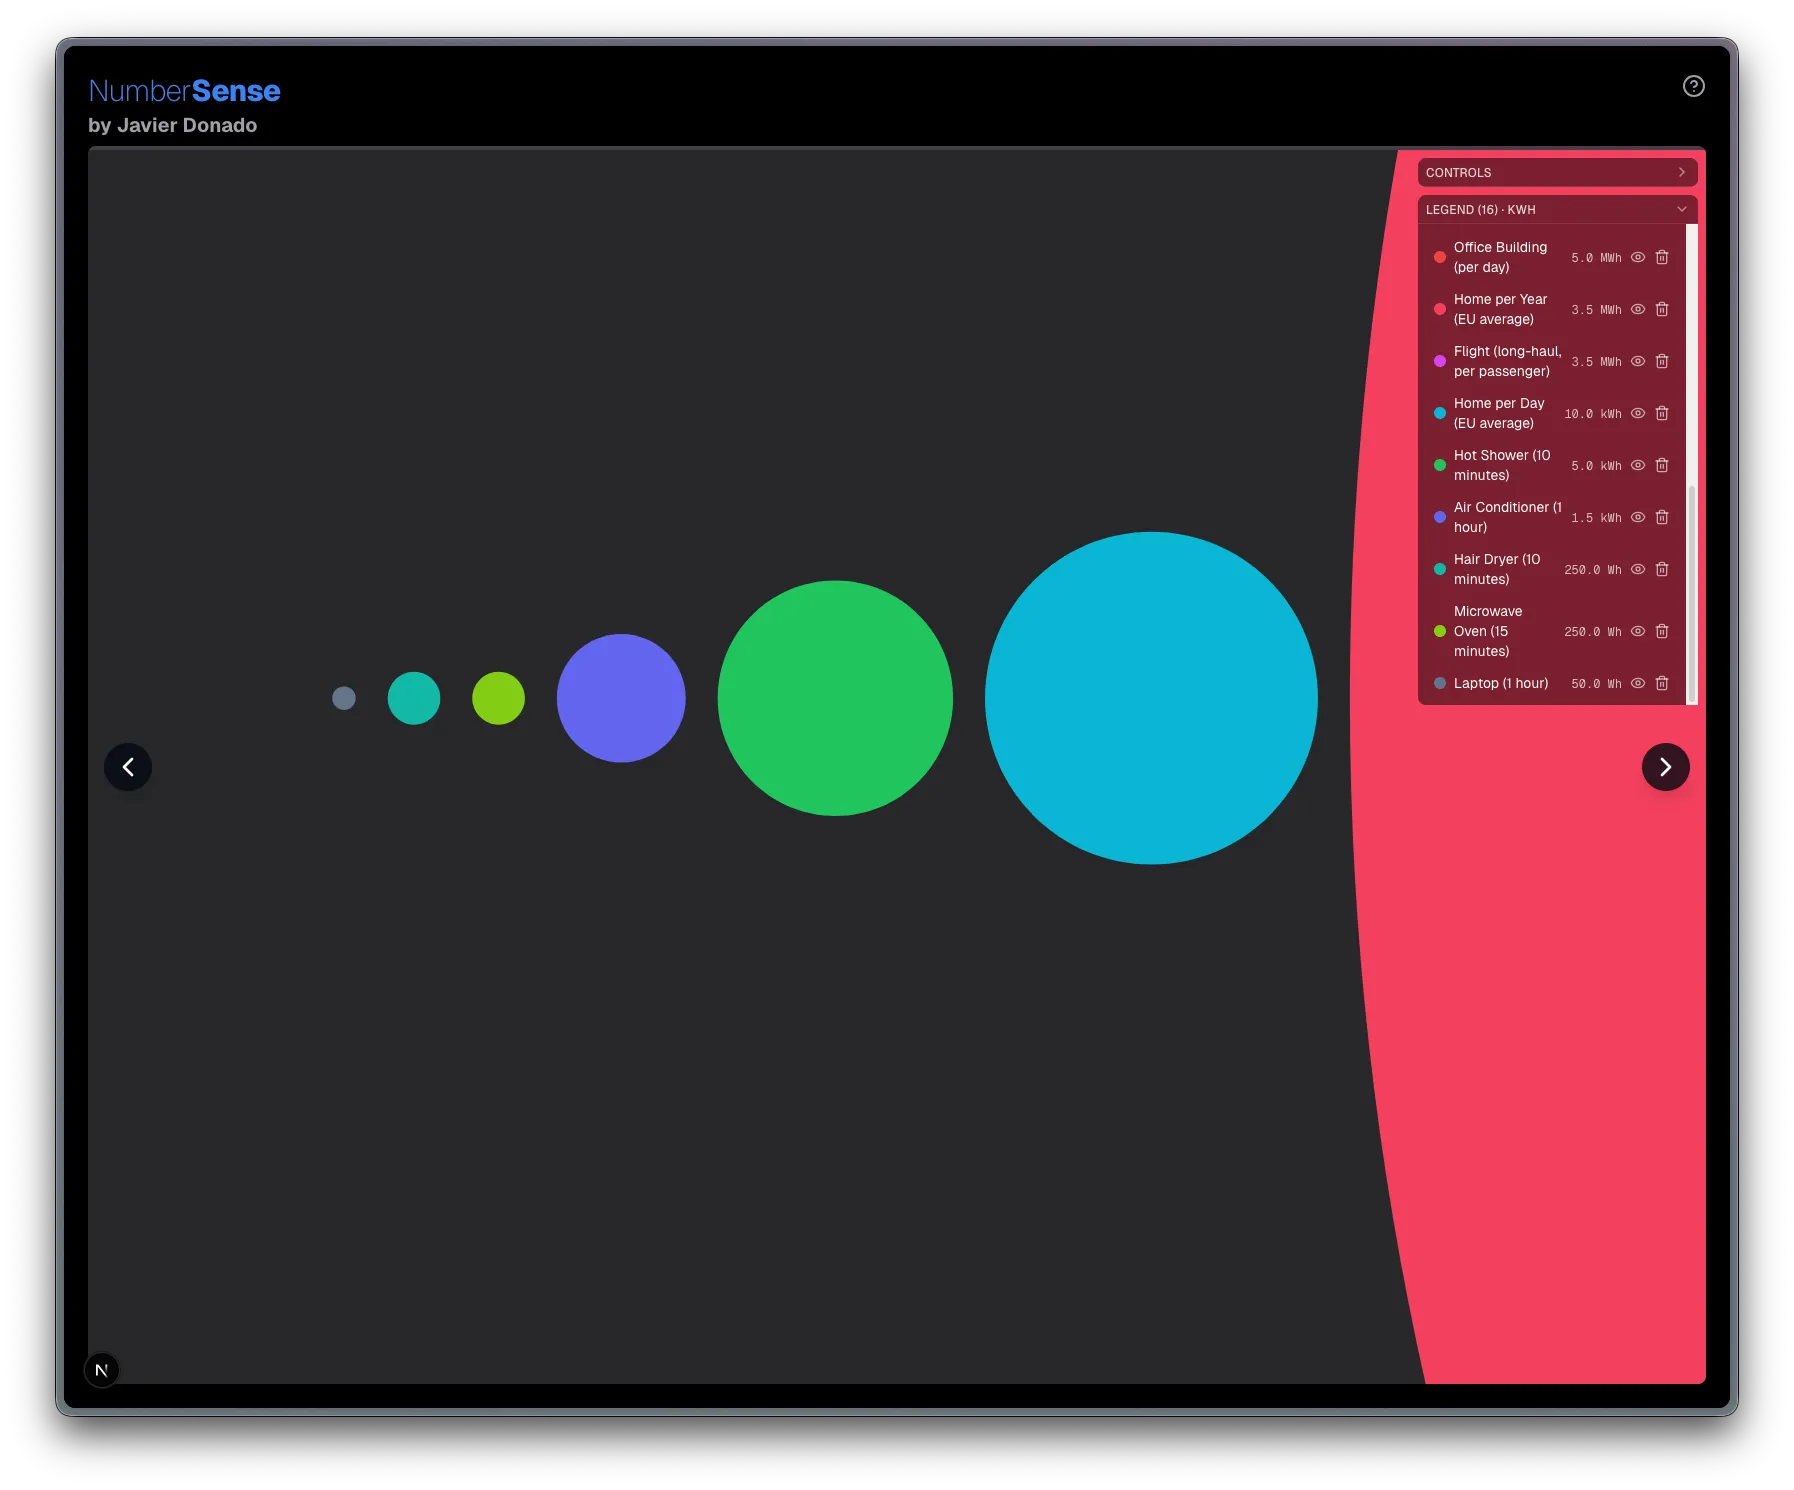
Task: Hide the Flight long-haul entry
Action: pos(1638,361)
